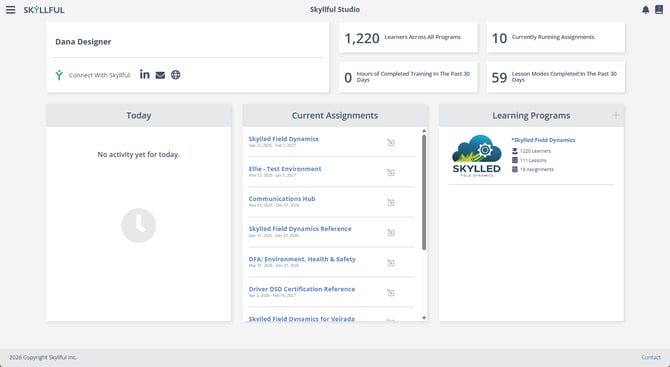This screenshot has height=367, width=670.
Task: Open the Skyllful website globe icon
Action: (x=176, y=75)
